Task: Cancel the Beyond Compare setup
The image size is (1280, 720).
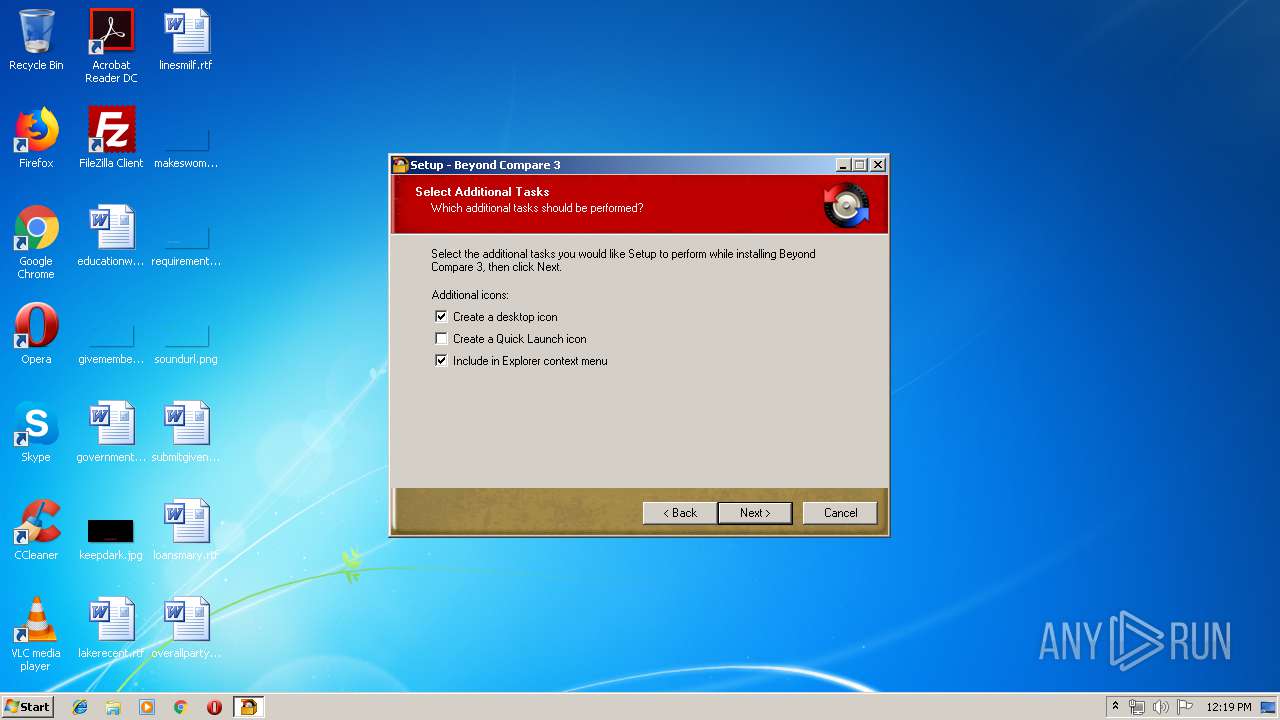Action: pos(840,513)
